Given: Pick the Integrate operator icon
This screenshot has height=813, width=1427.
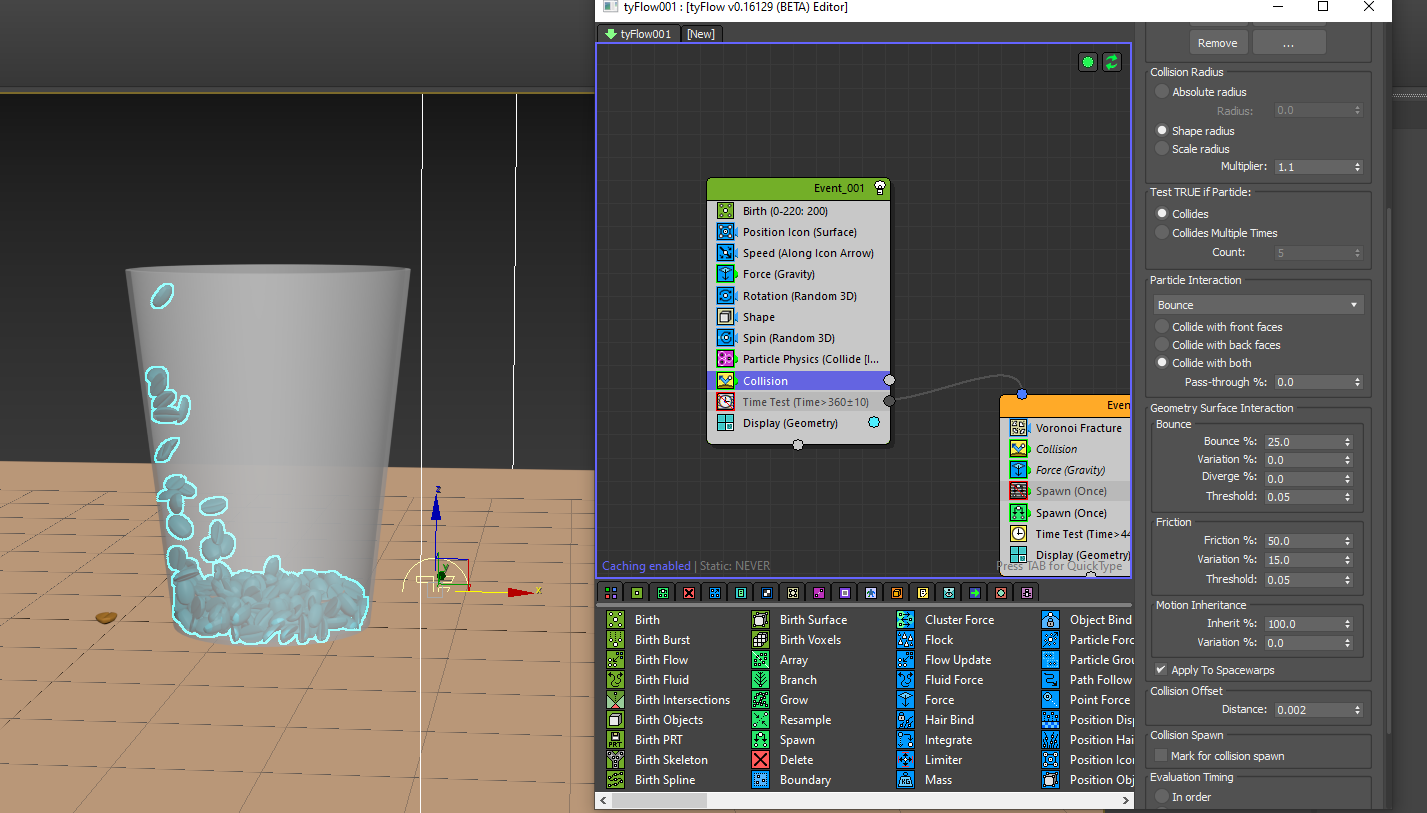Looking at the screenshot, I should (x=906, y=740).
